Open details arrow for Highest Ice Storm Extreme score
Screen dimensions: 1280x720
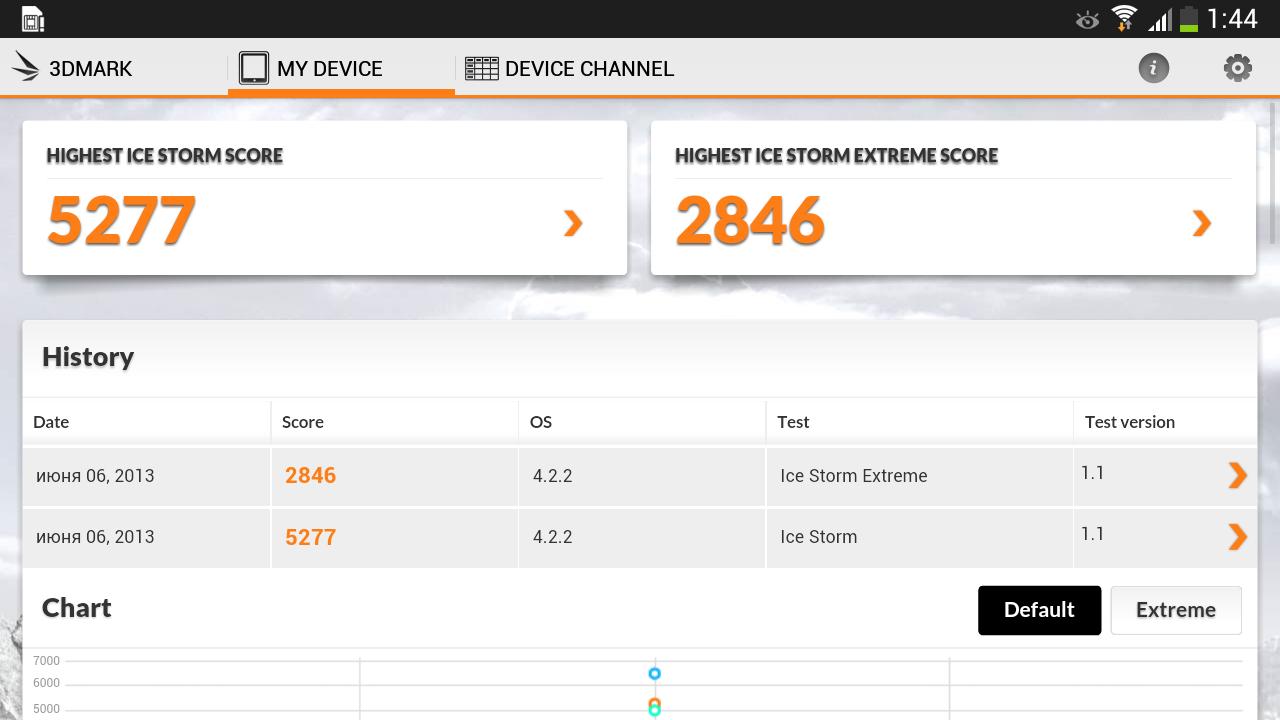point(1202,223)
